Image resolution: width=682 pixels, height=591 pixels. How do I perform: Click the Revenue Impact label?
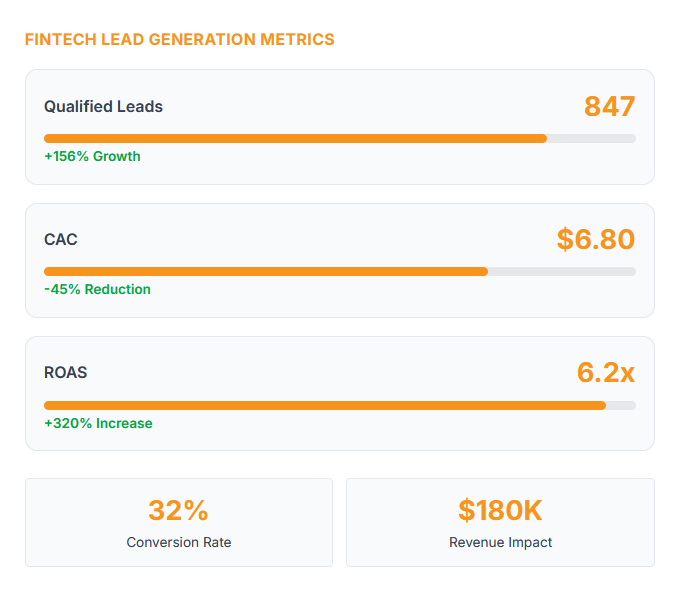[500, 542]
